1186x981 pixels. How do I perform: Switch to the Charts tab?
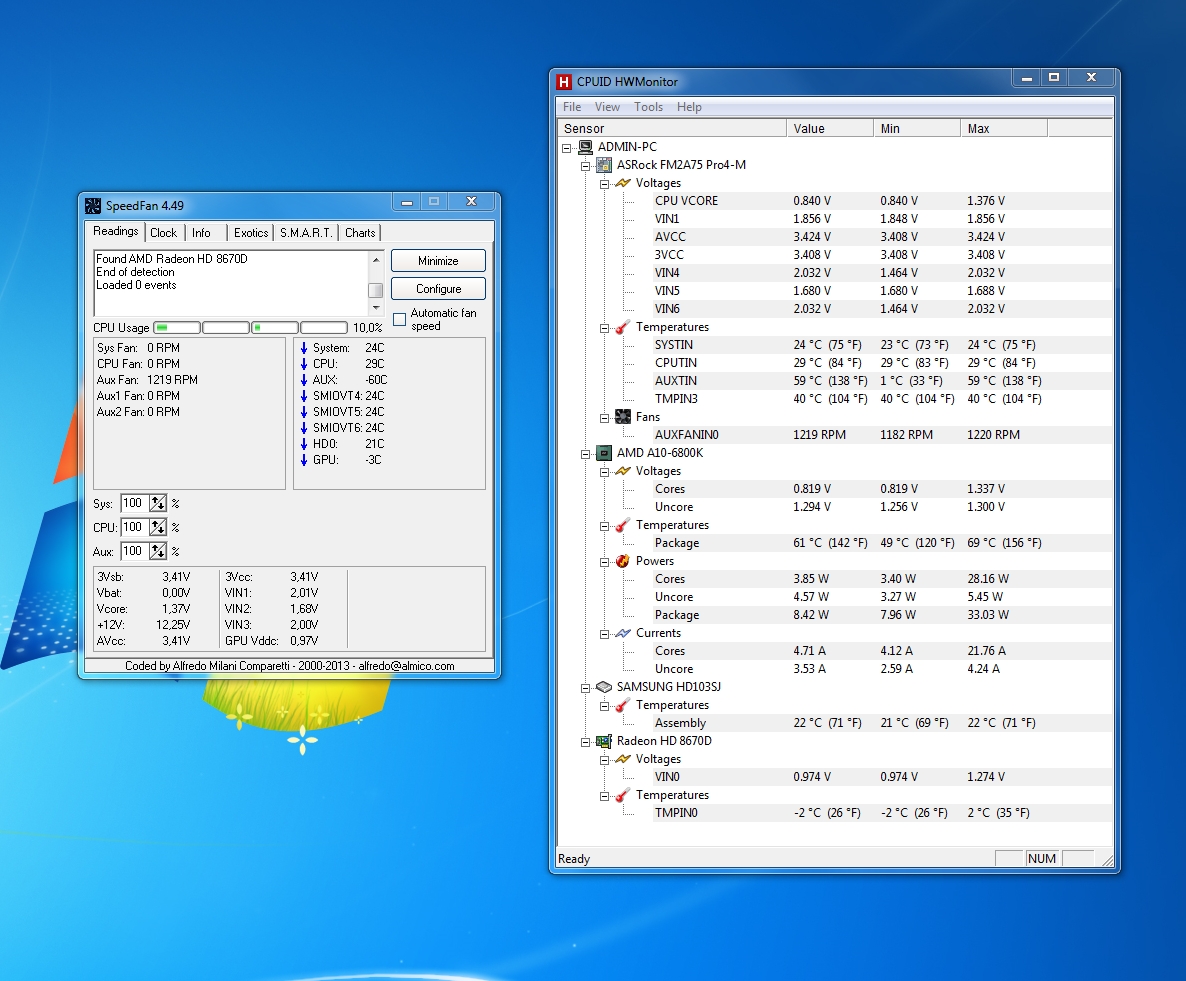click(360, 233)
